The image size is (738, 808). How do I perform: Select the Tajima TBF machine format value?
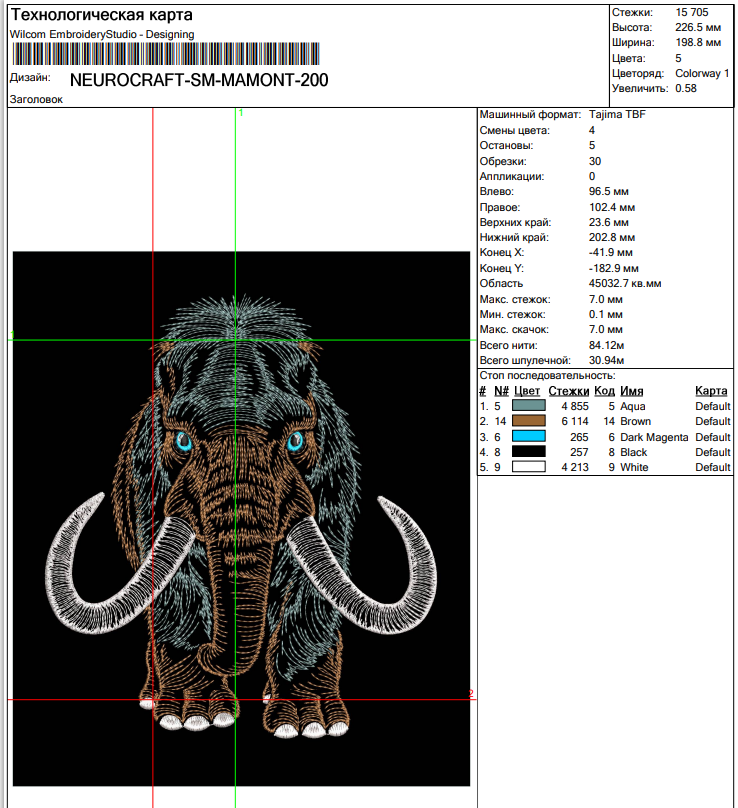(617, 115)
